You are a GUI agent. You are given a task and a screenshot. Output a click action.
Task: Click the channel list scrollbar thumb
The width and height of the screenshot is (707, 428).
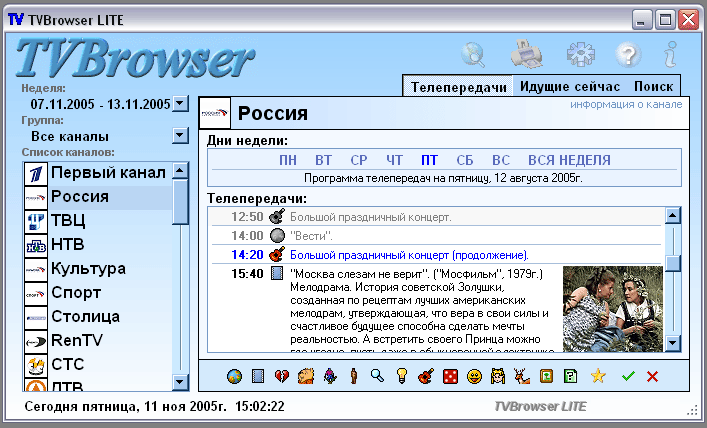tap(180, 202)
